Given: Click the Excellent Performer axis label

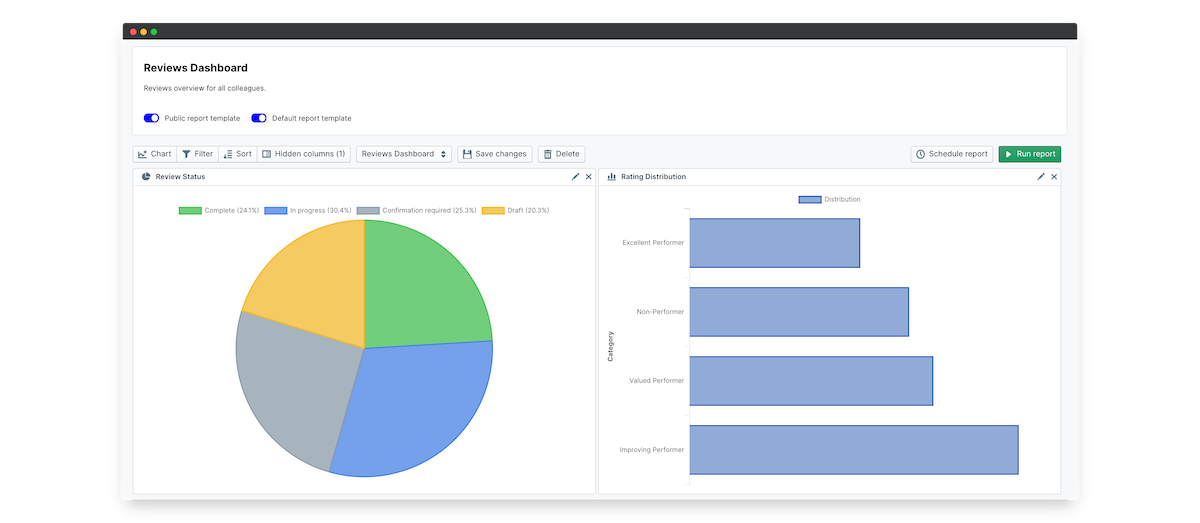Looking at the screenshot, I should point(653,243).
